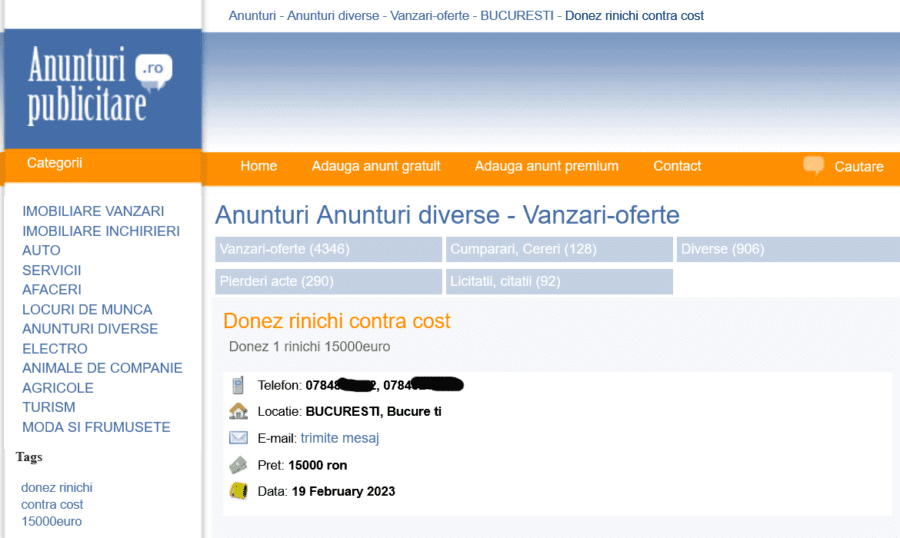Open the Contact page
This screenshot has height=538, width=900.
tap(677, 166)
